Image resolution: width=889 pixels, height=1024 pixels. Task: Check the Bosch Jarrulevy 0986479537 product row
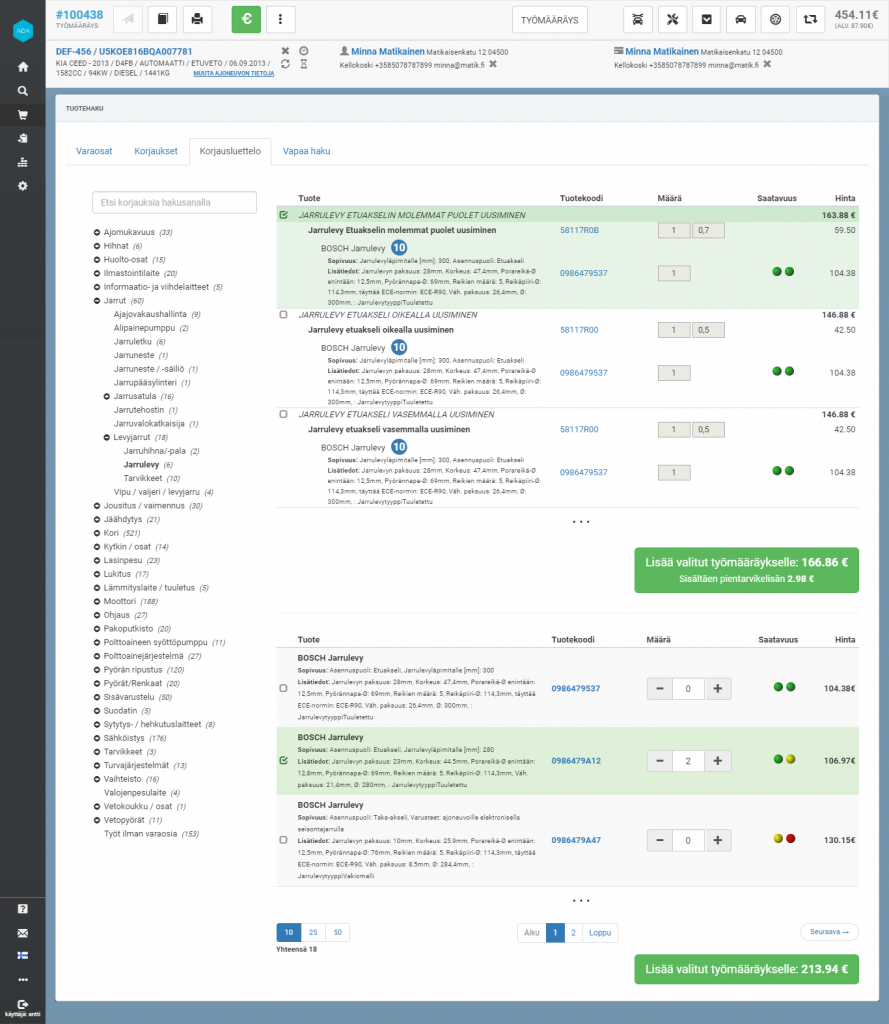coord(283,688)
